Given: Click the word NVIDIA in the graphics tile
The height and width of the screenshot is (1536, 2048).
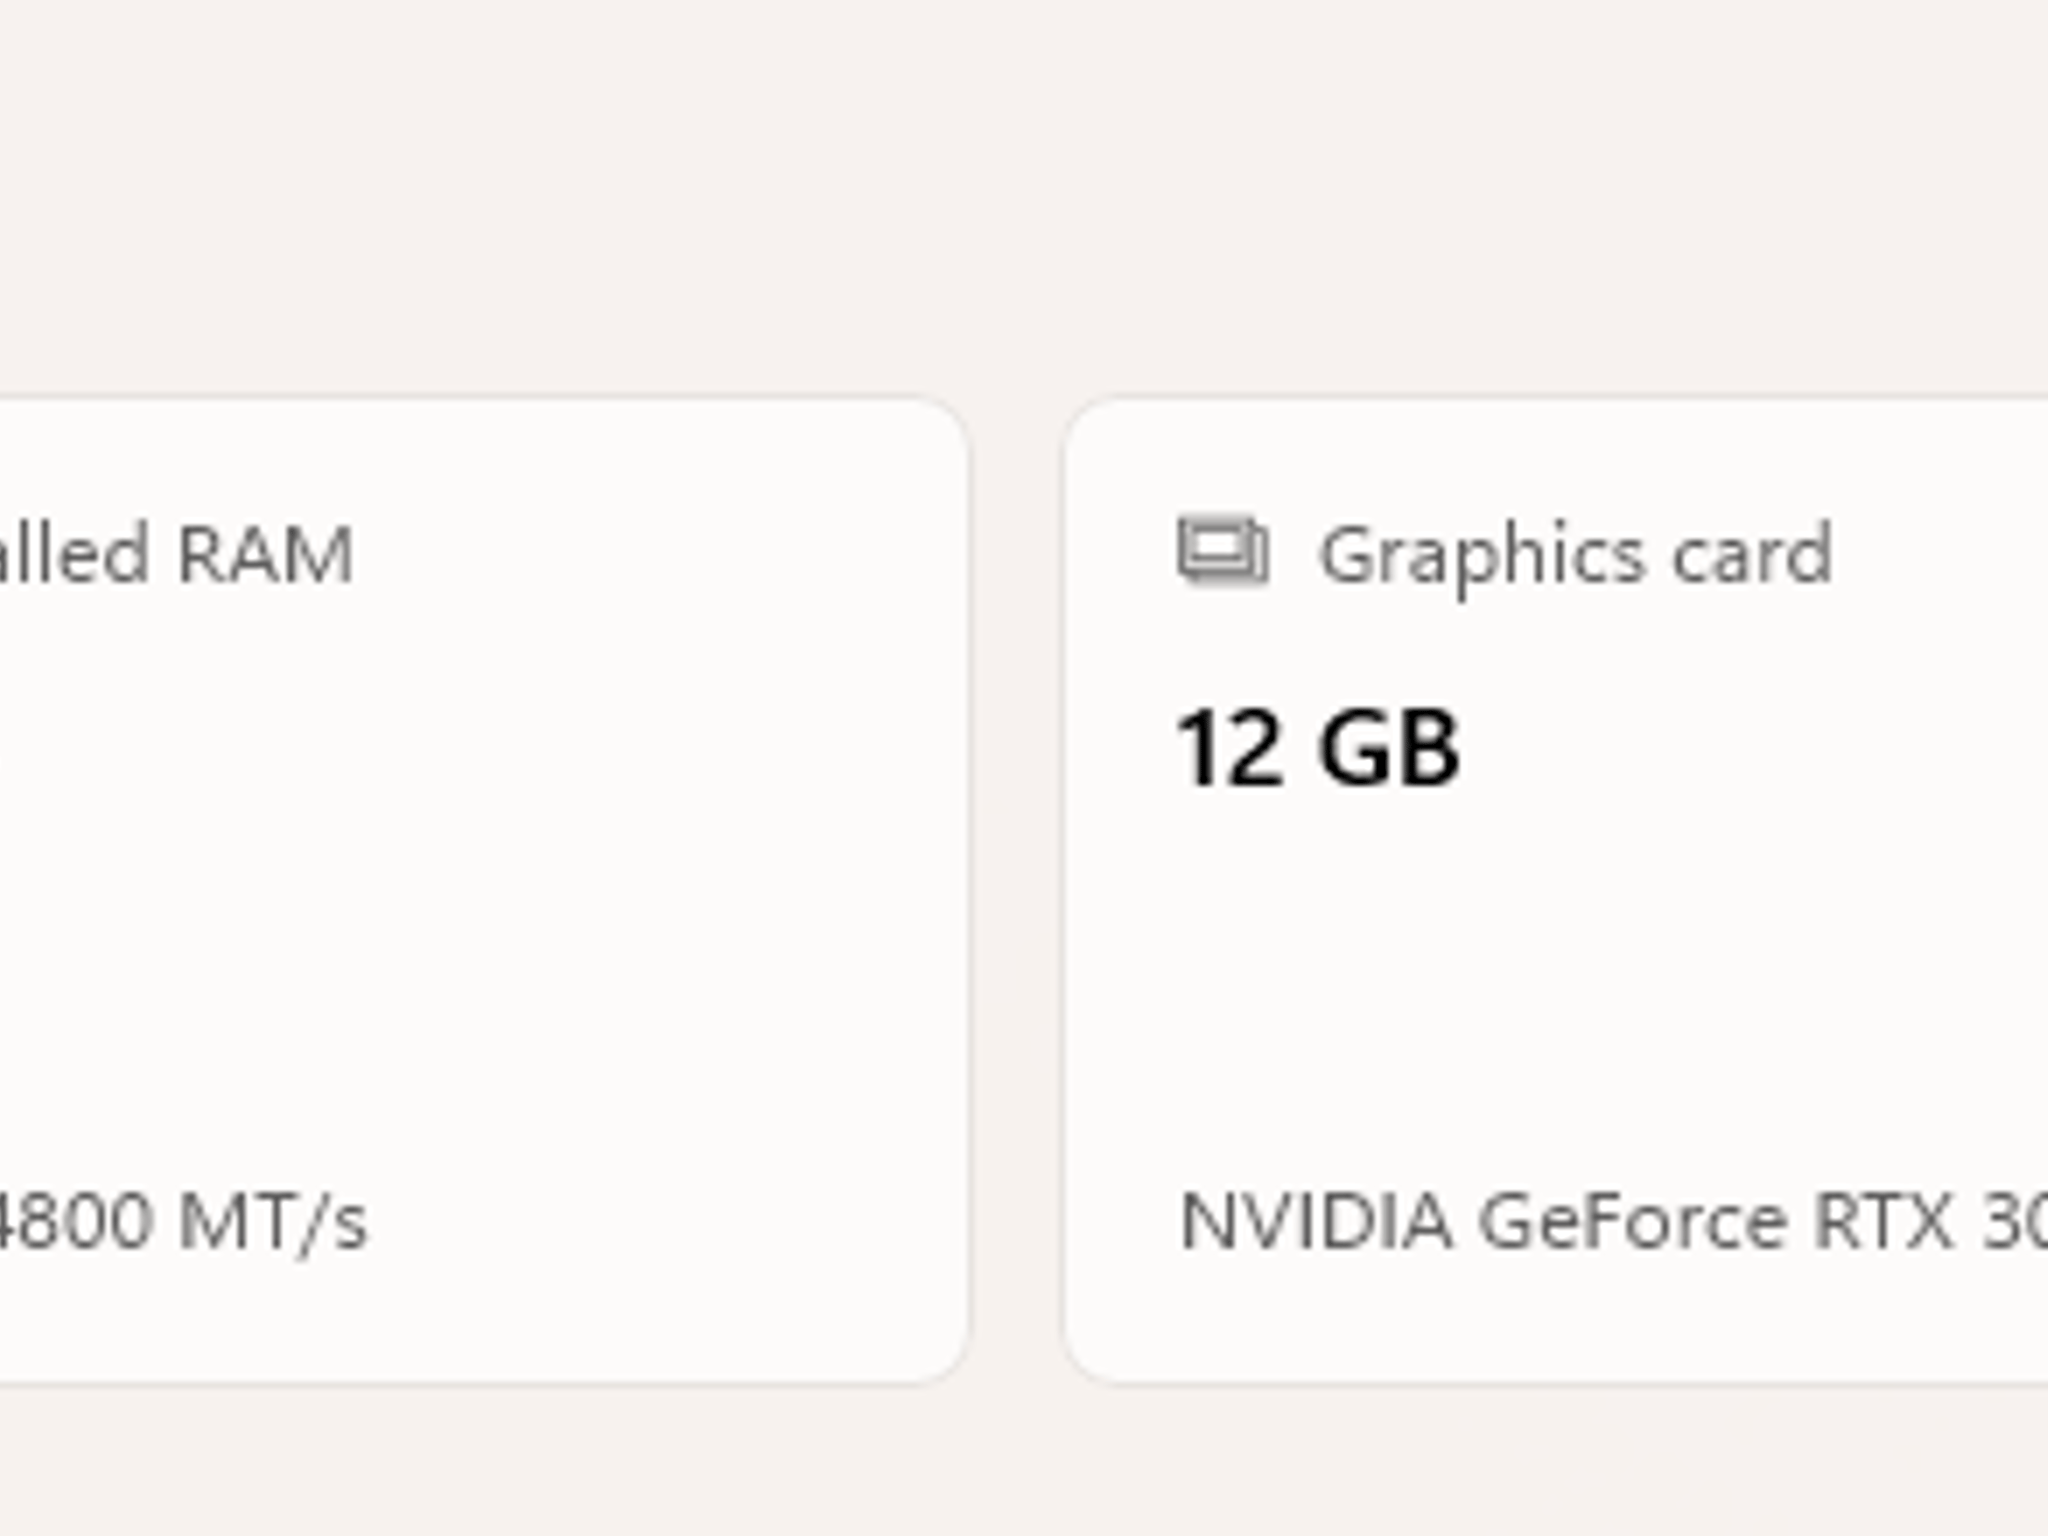Looking at the screenshot, I should pyautogui.click(x=1315, y=1220).
